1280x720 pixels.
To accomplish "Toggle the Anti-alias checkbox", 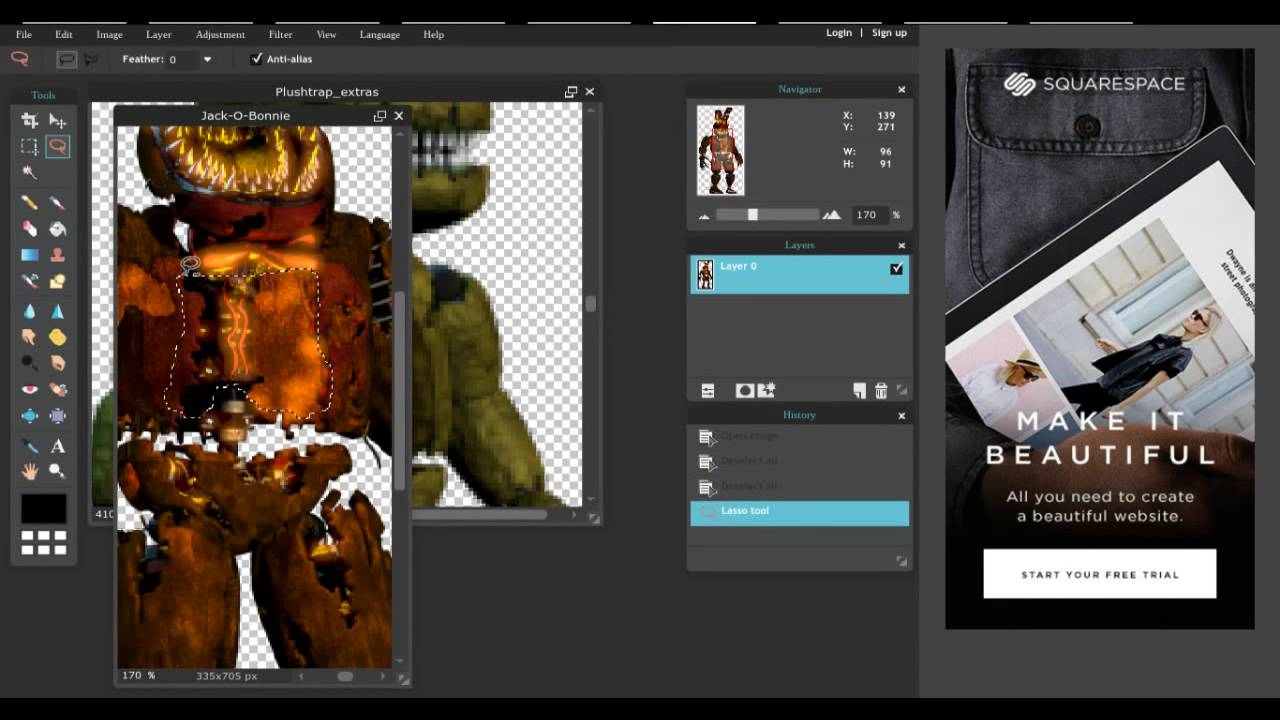I will tap(257, 59).
